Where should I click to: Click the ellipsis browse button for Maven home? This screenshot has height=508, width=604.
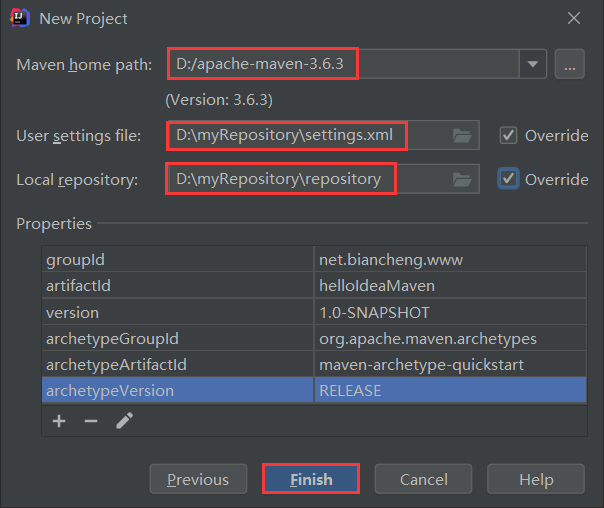(x=570, y=64)
